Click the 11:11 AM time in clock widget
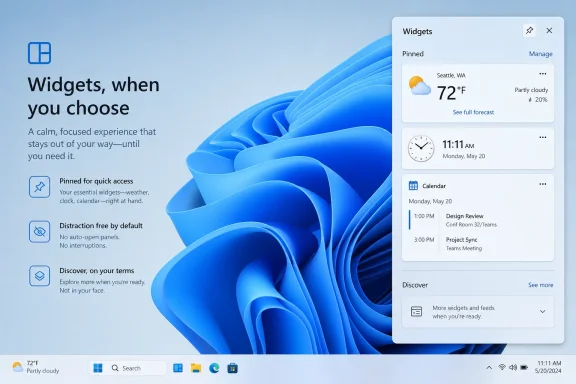Image resolution: width=576 pixels, height=384 pixels. [458, 144]
